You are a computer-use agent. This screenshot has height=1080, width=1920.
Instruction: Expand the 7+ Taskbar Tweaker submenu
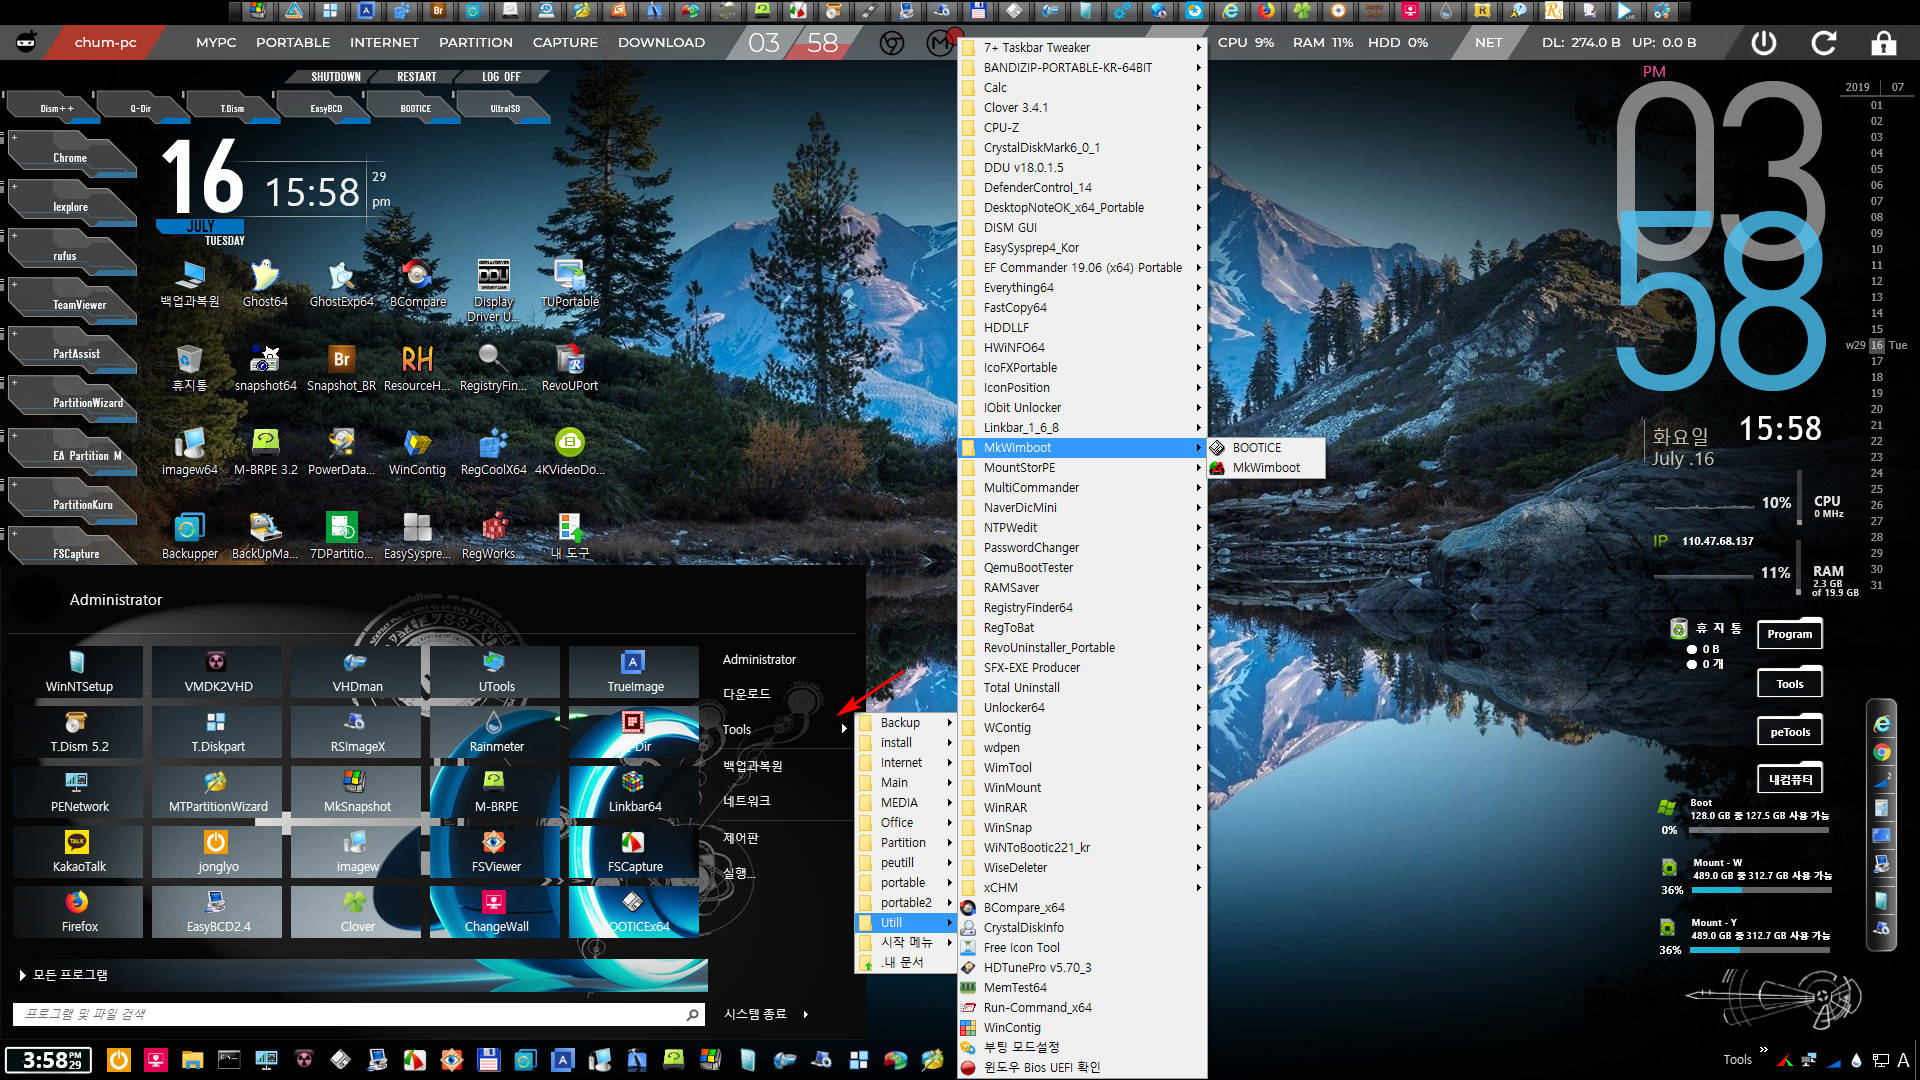click(1082, 47)
